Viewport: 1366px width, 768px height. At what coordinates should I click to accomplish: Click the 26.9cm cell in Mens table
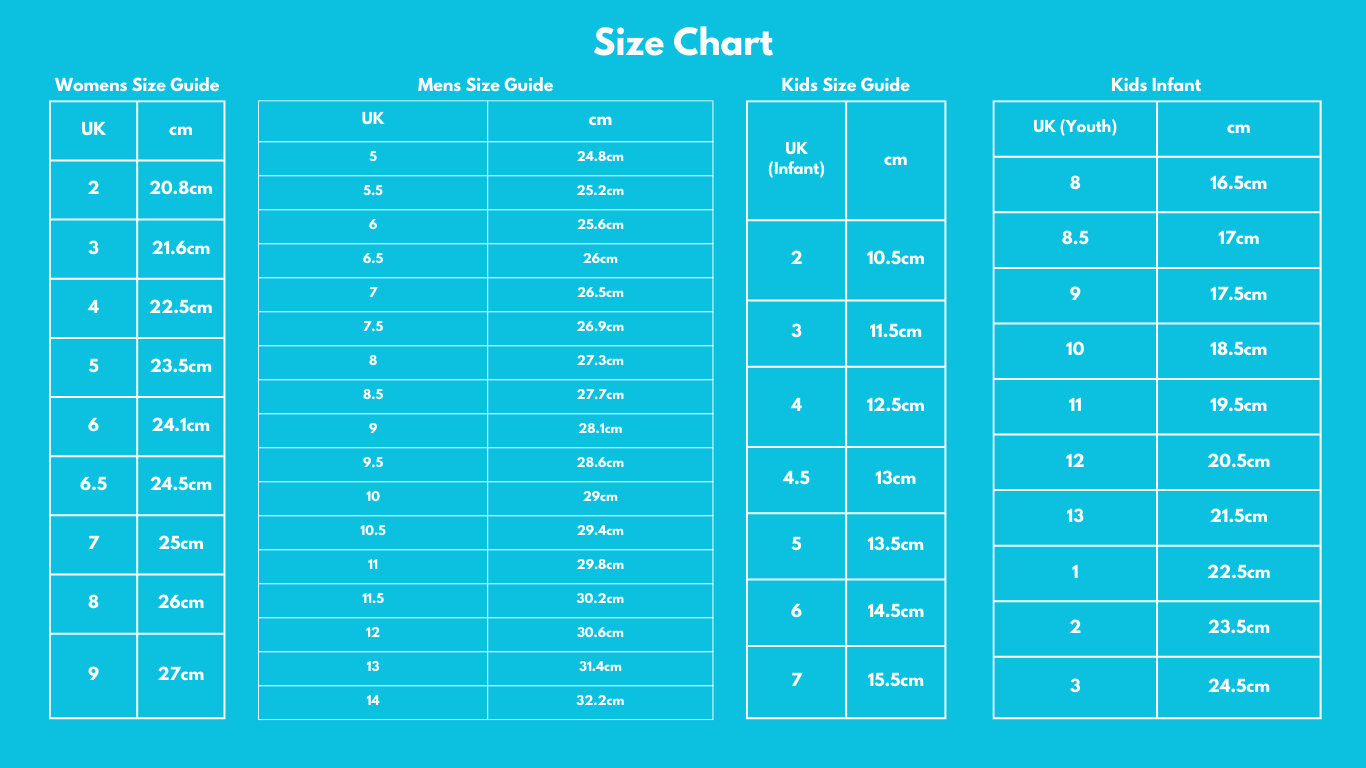(600, 326)
